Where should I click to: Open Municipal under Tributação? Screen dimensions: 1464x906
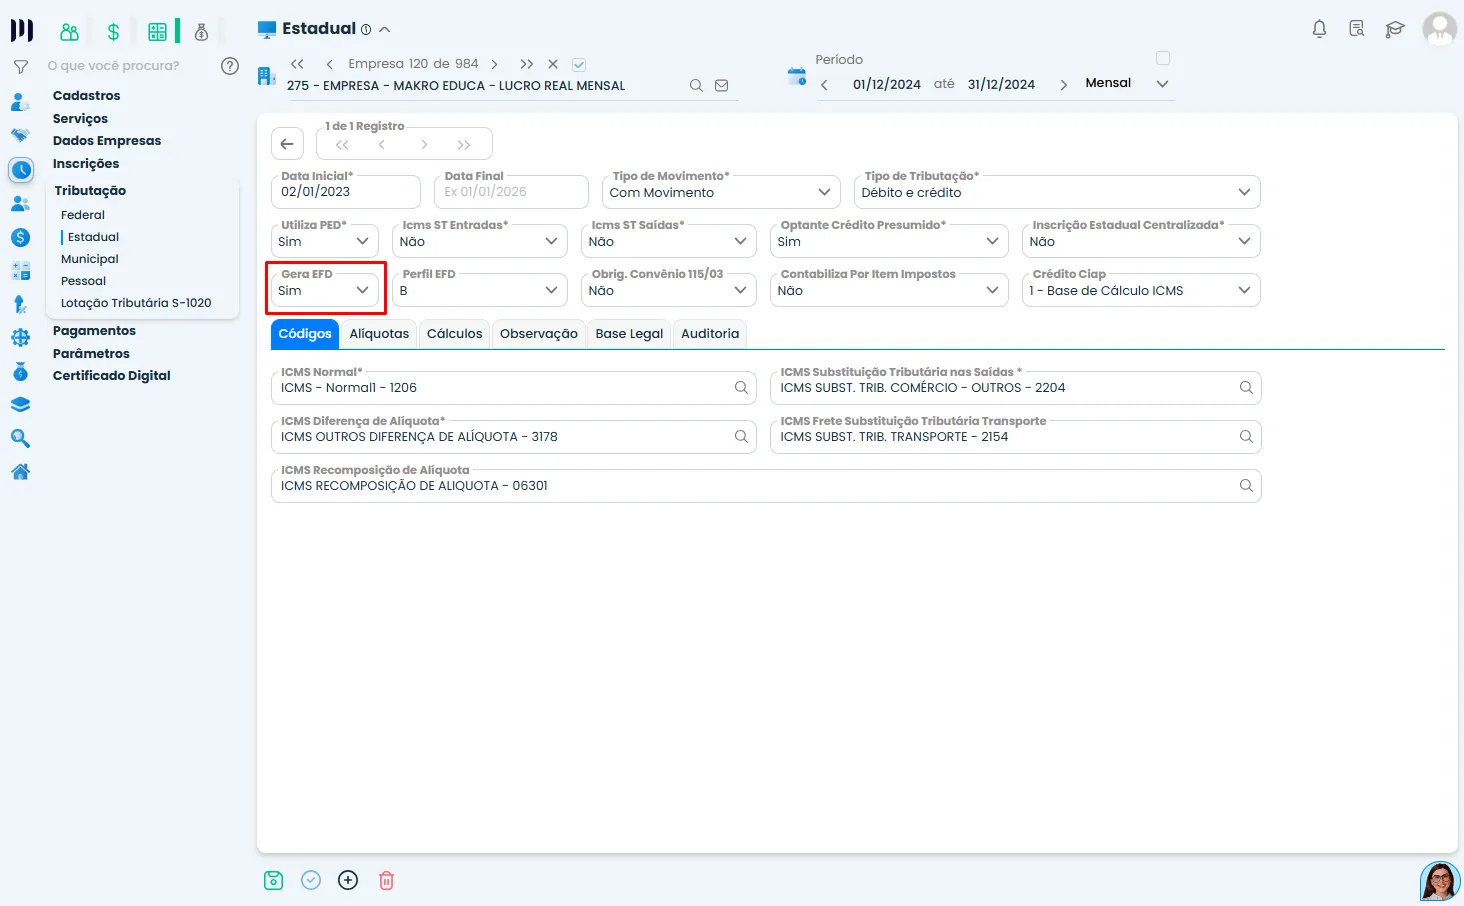(90, 259)
